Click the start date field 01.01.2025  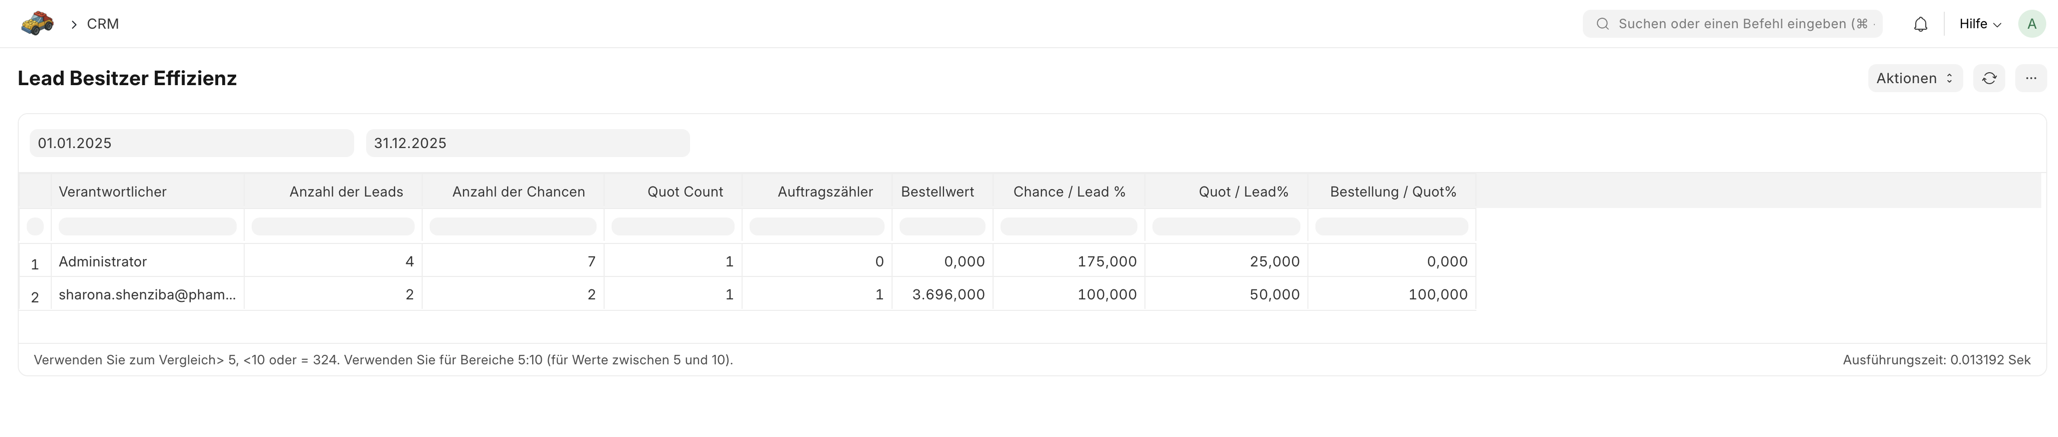pos(191,143)
